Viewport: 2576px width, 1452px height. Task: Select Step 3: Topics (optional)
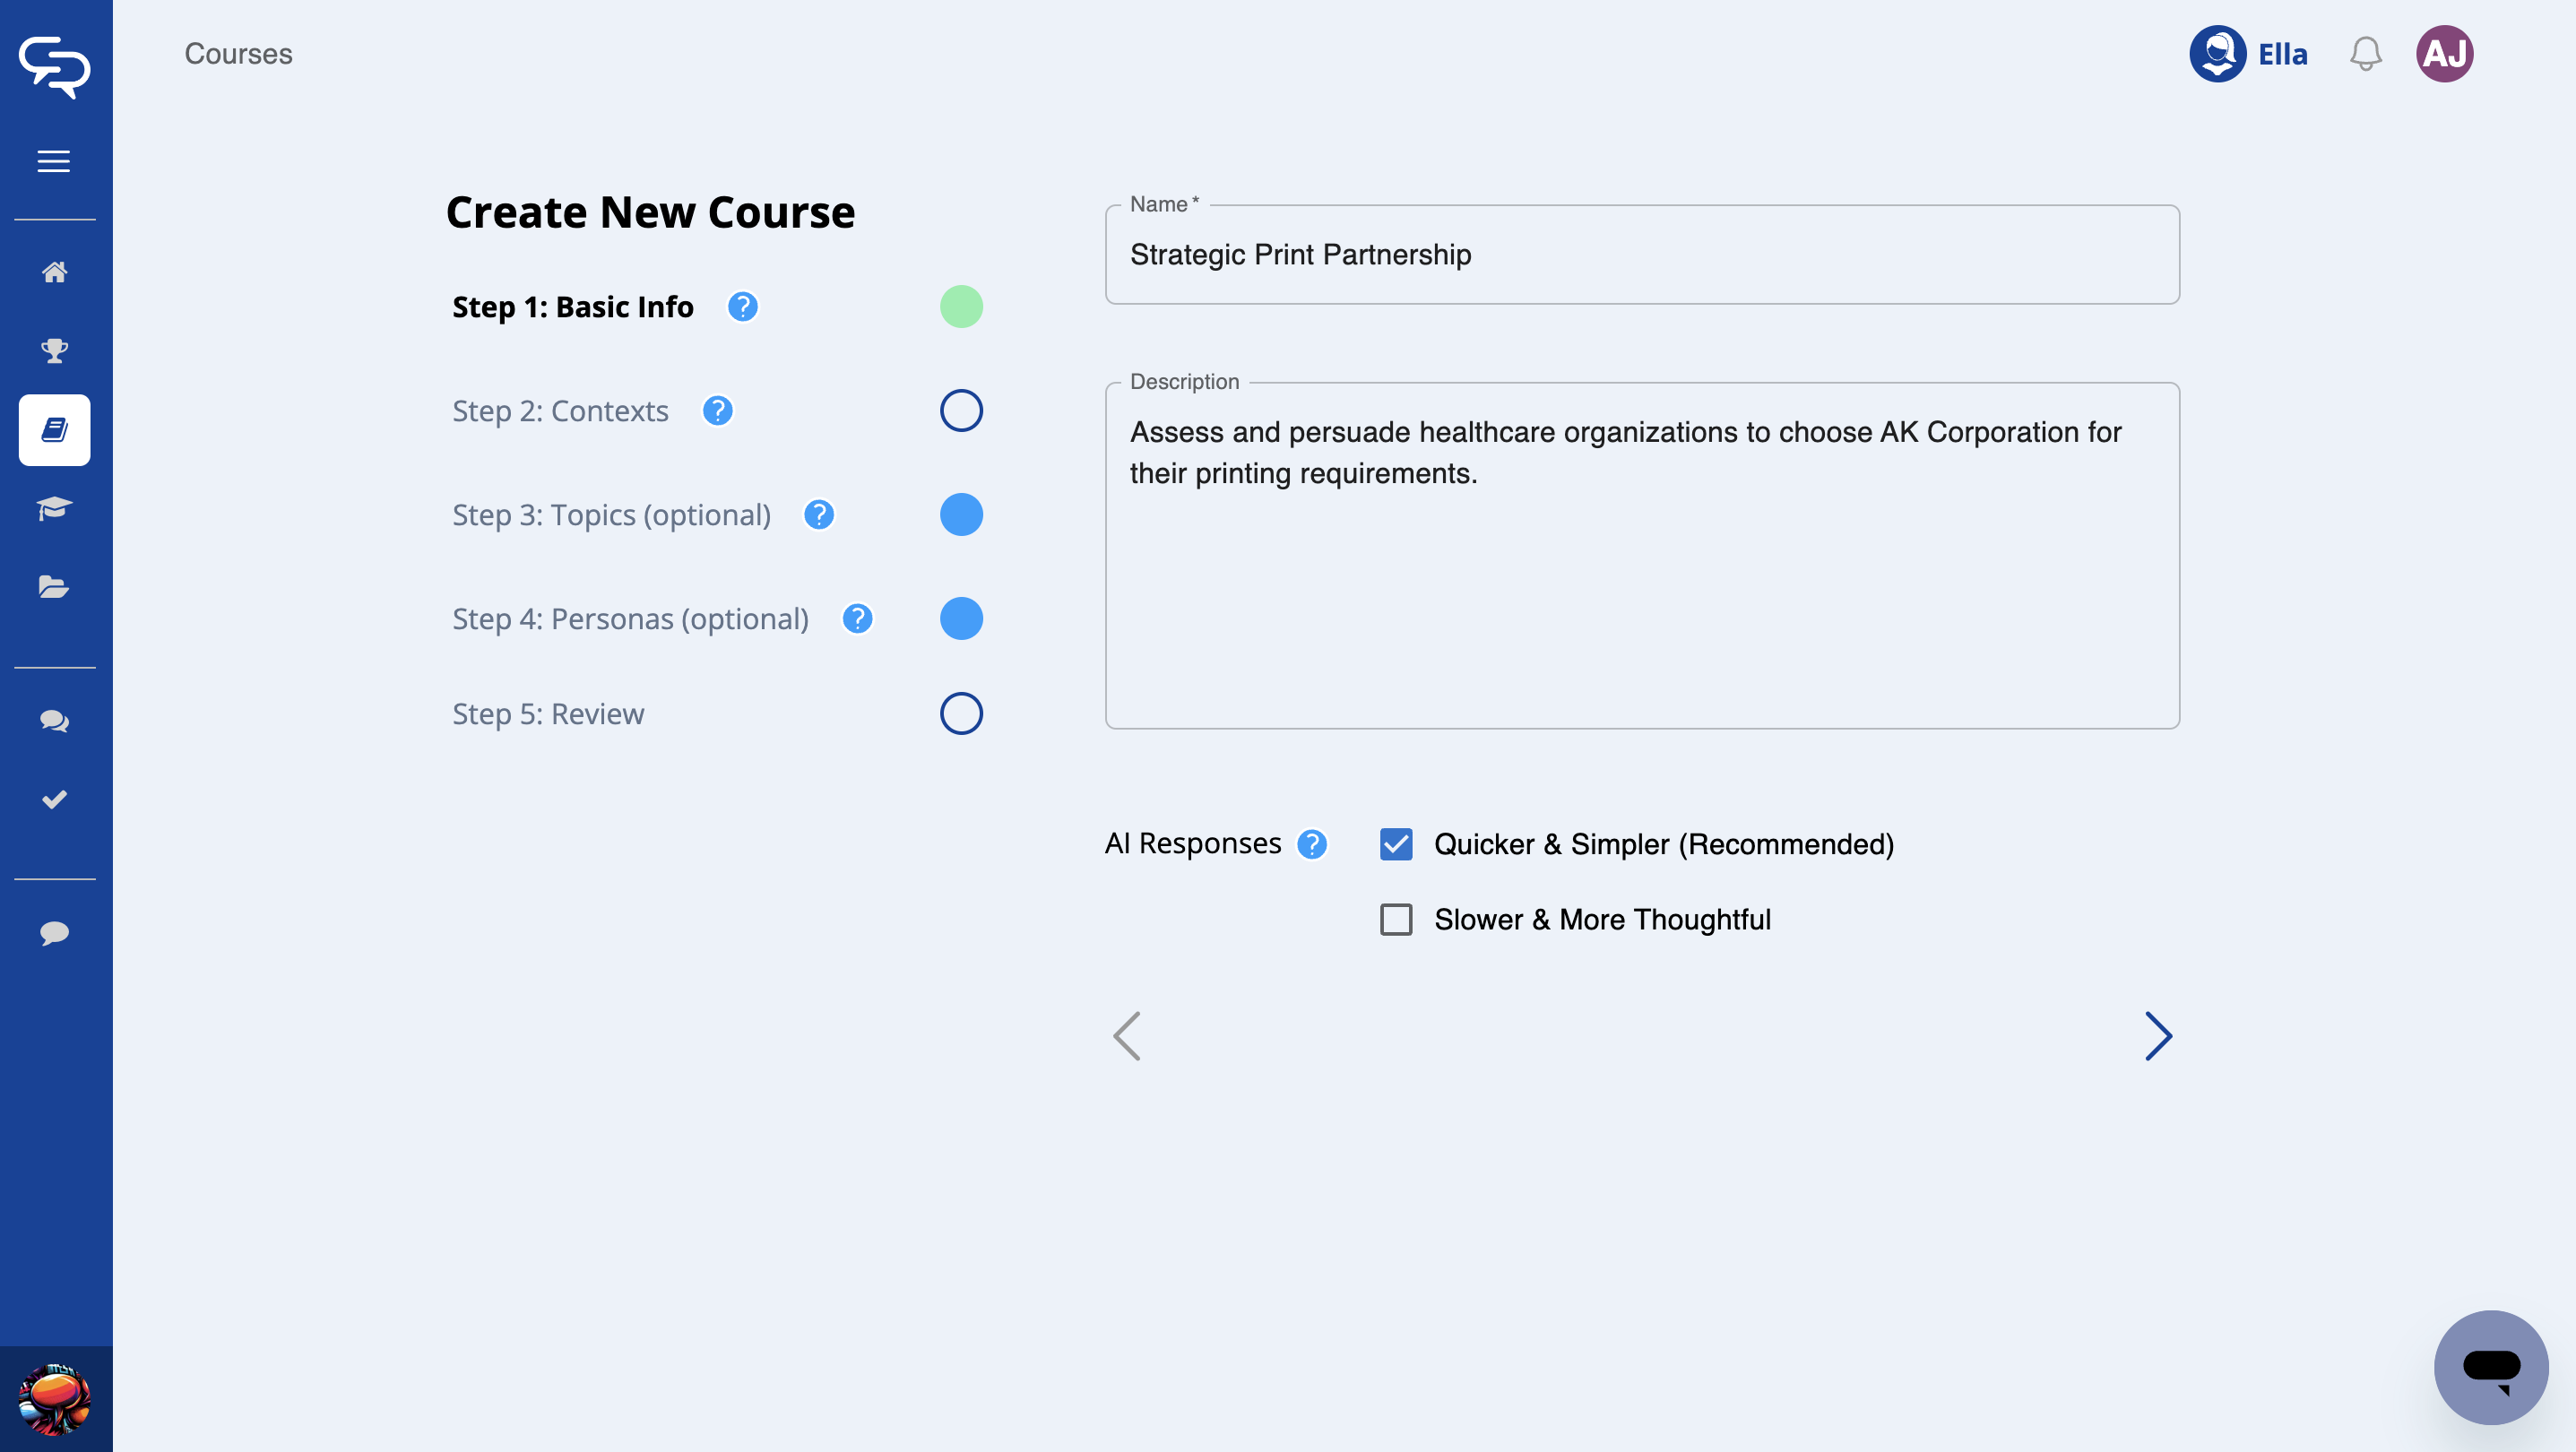click(611, 515)
